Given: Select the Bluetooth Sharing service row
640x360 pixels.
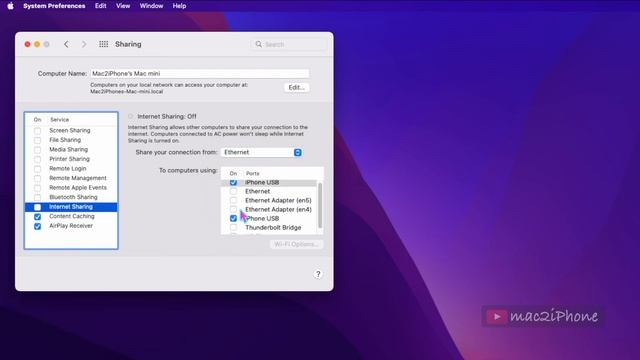Looking at the screenshot, I should [71, 197].
